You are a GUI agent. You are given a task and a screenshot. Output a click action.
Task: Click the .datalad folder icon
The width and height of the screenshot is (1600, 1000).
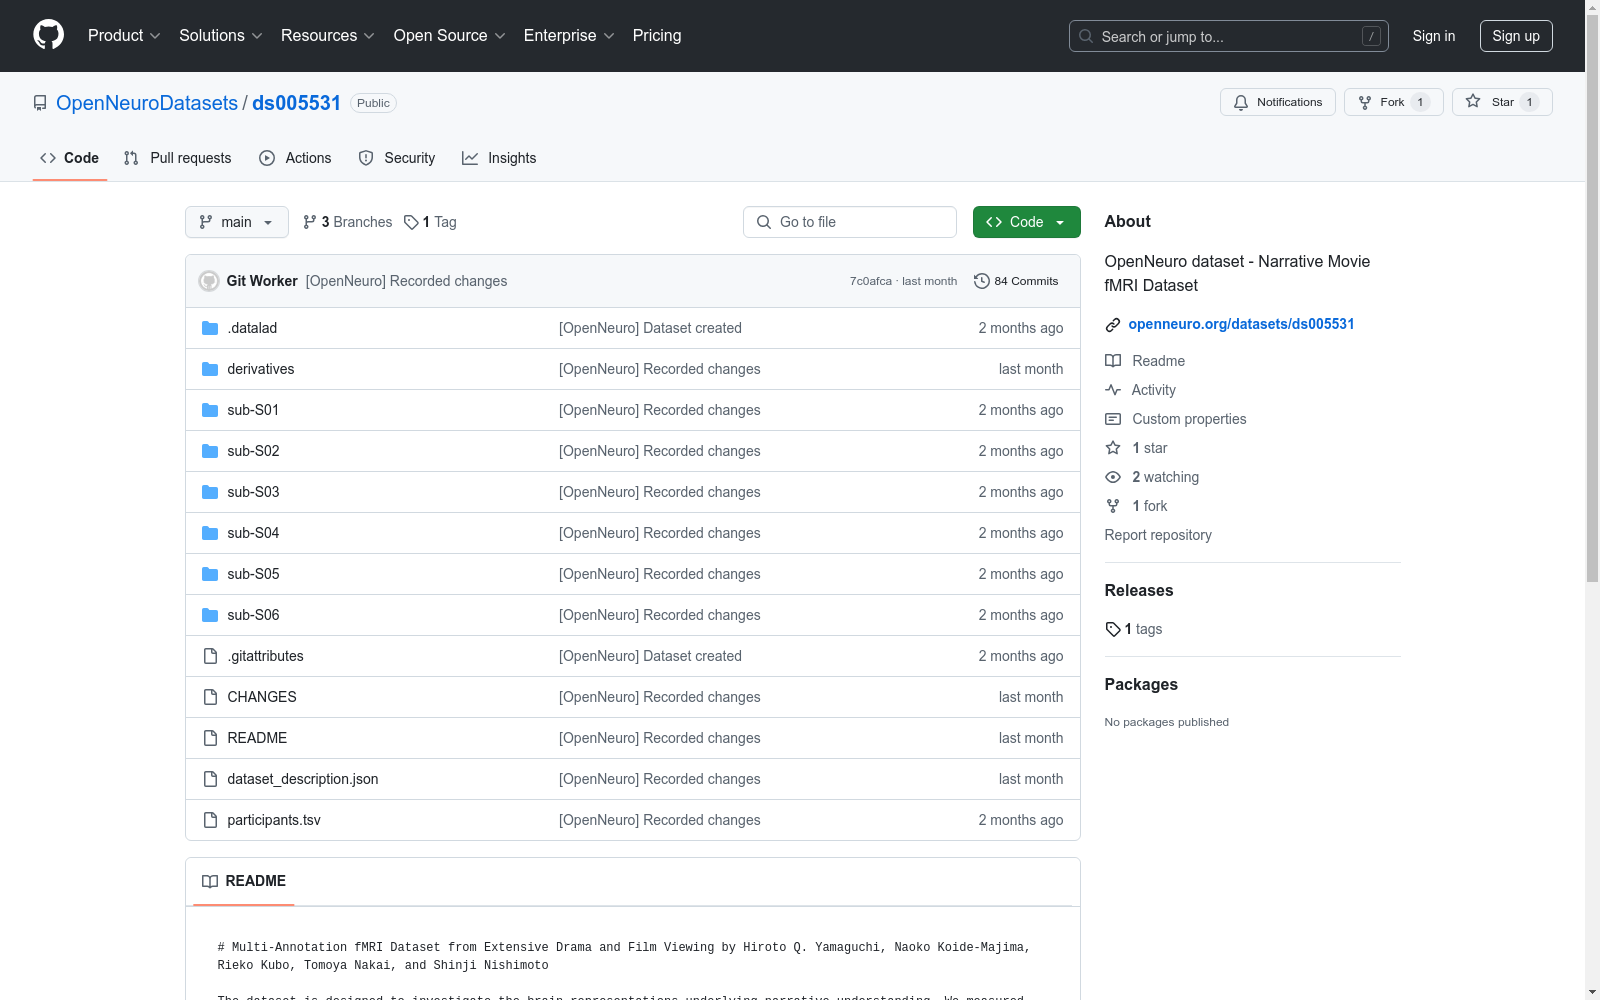point(210,328)
